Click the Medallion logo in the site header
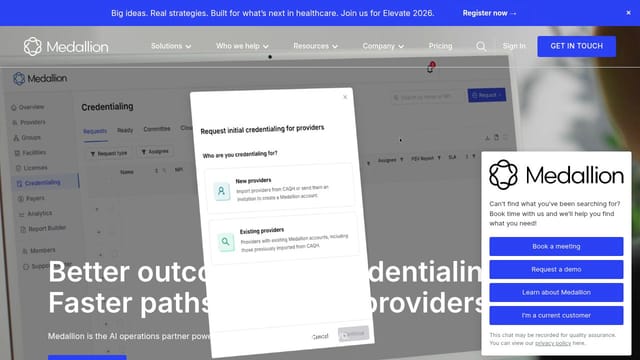This screenshot has height=360, width=640. pos(66,47)
